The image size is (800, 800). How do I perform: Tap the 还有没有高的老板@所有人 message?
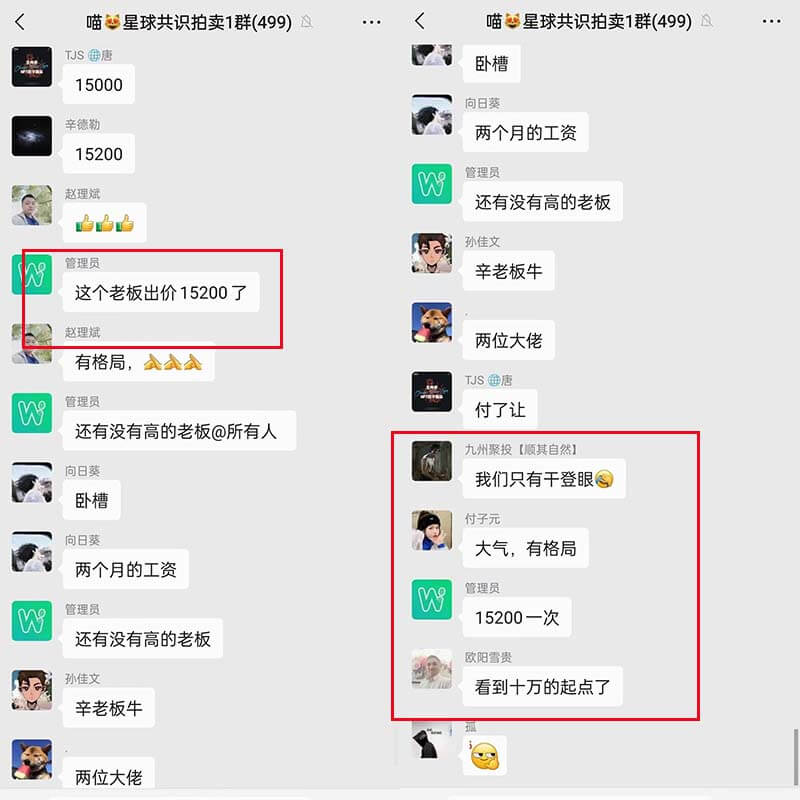tap(179, 431)
